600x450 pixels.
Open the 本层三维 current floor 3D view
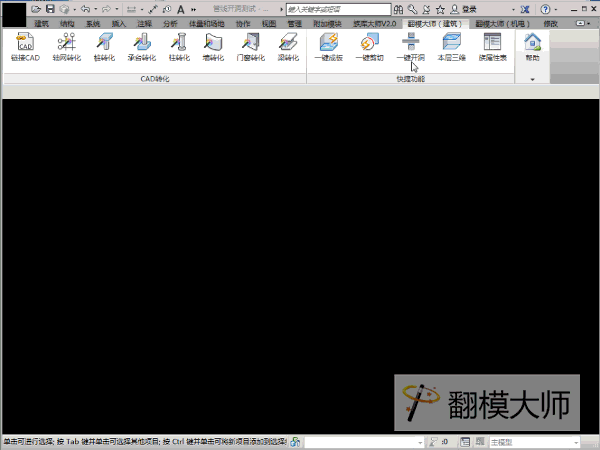451,46
